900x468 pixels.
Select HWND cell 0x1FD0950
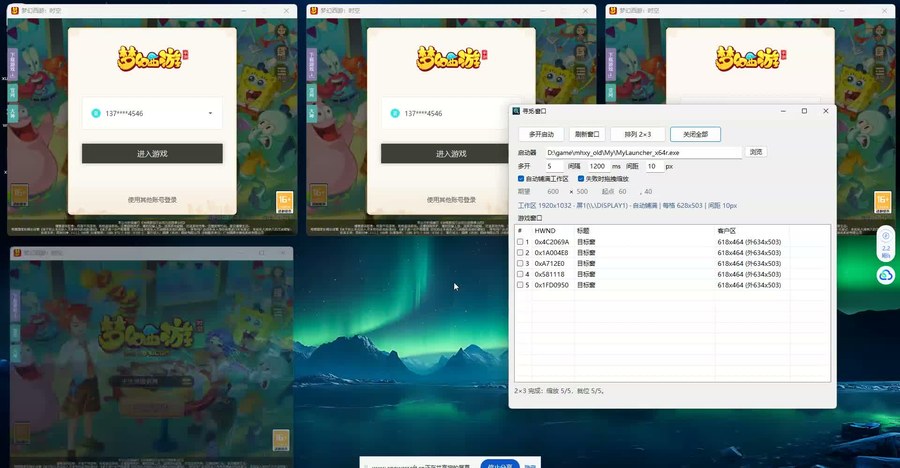point(552,285)
